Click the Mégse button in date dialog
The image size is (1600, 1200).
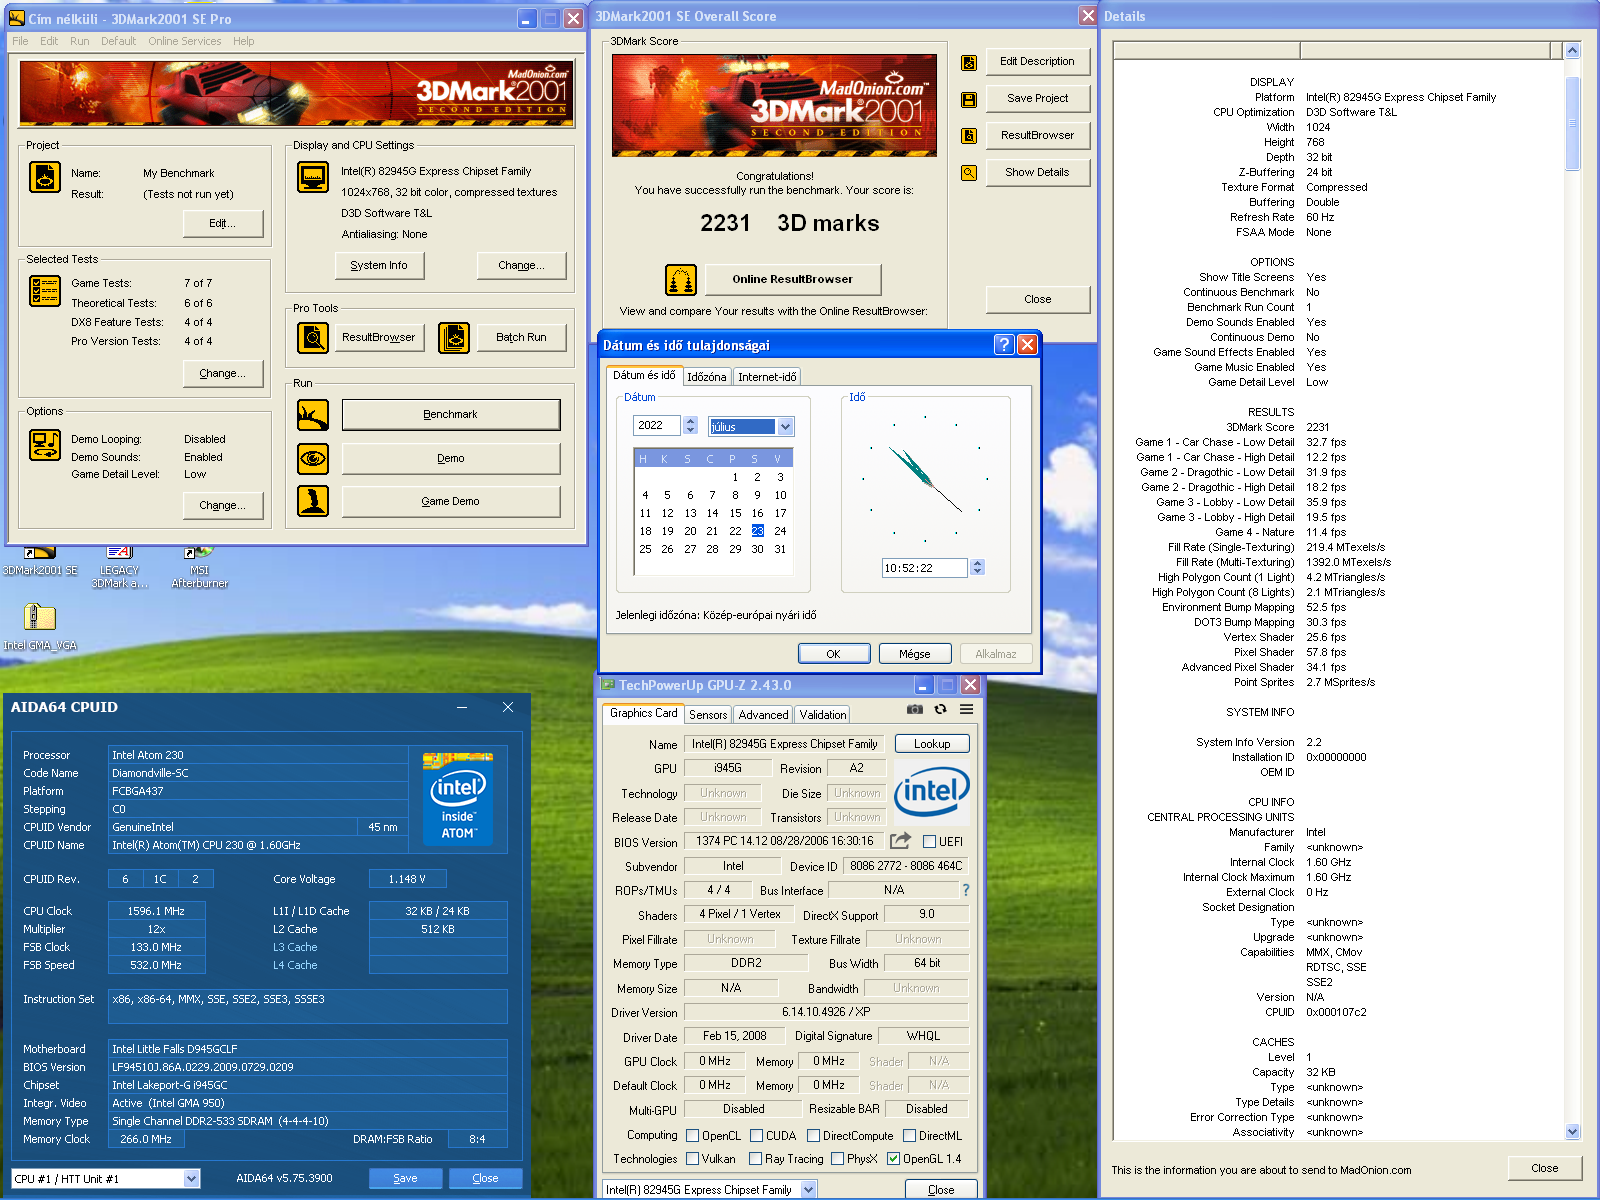click(x=915, y=654)
